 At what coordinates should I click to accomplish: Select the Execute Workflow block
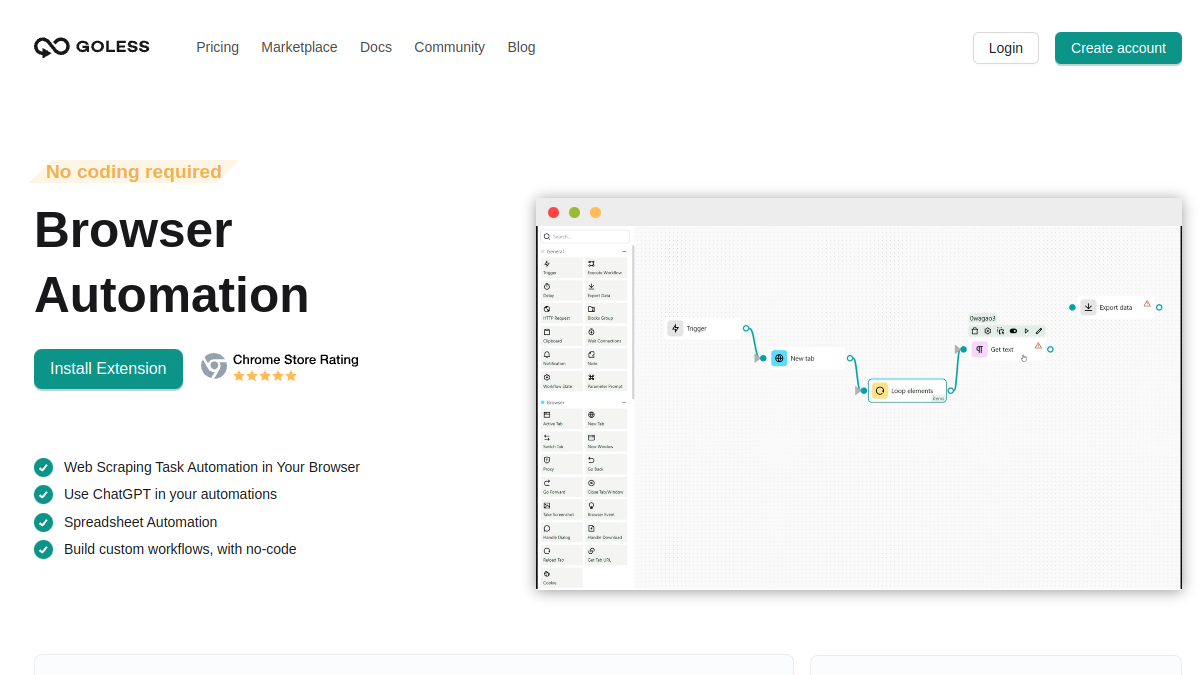point(606,267)
